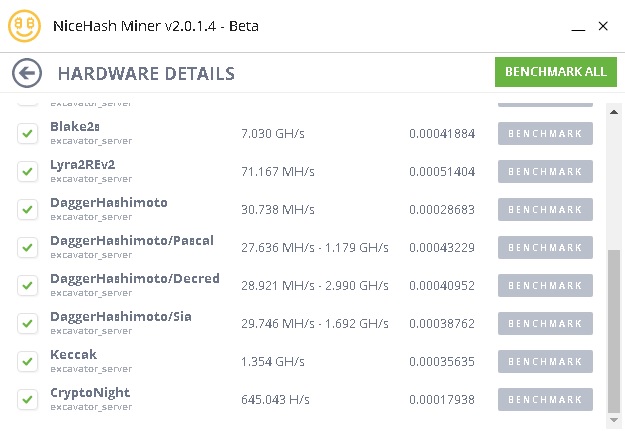
Task: Click the 0.00043229 profitability value
Action: coord(442,248)
